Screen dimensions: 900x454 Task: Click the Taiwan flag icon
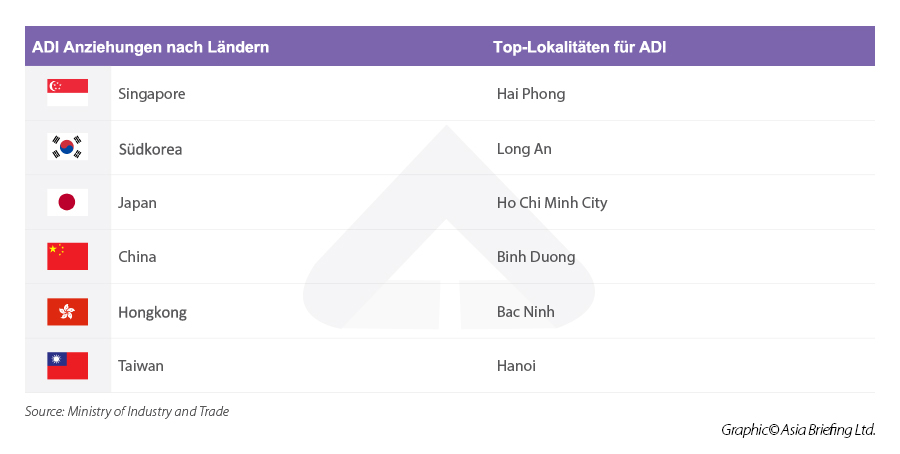tap(67, 365)
